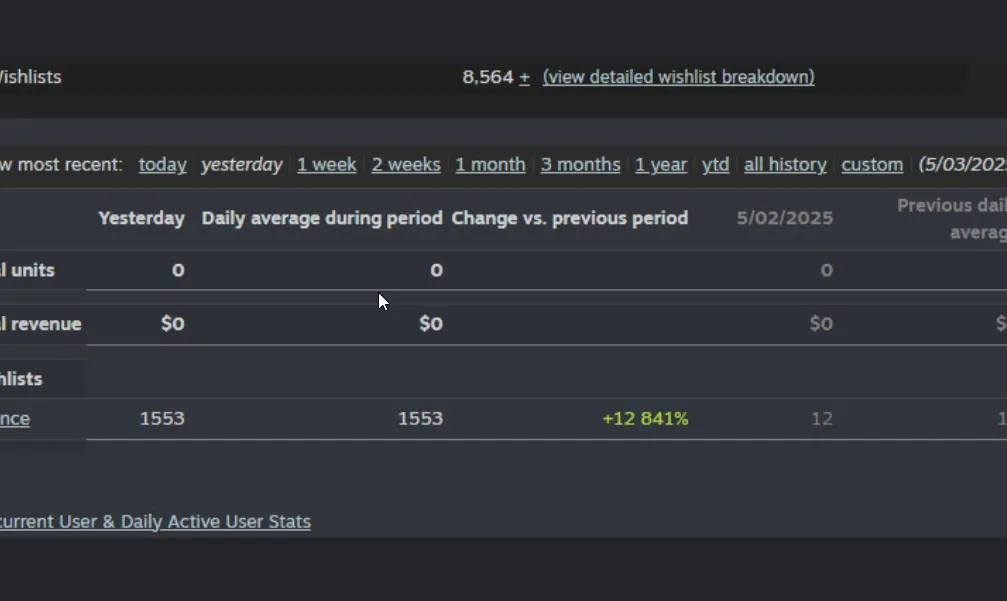
Task: Click the 8,564 wishlists total
Action: coord(488,77)
